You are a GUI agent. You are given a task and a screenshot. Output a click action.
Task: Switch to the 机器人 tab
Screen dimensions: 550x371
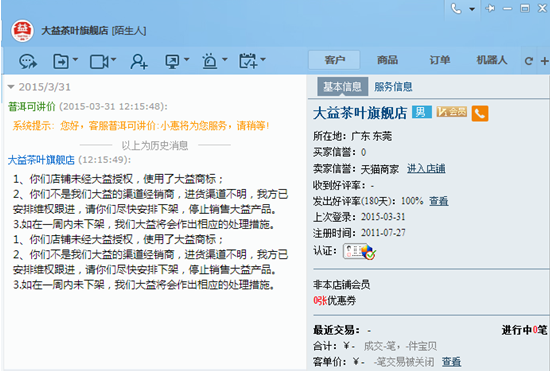click(x=492, y=60)
